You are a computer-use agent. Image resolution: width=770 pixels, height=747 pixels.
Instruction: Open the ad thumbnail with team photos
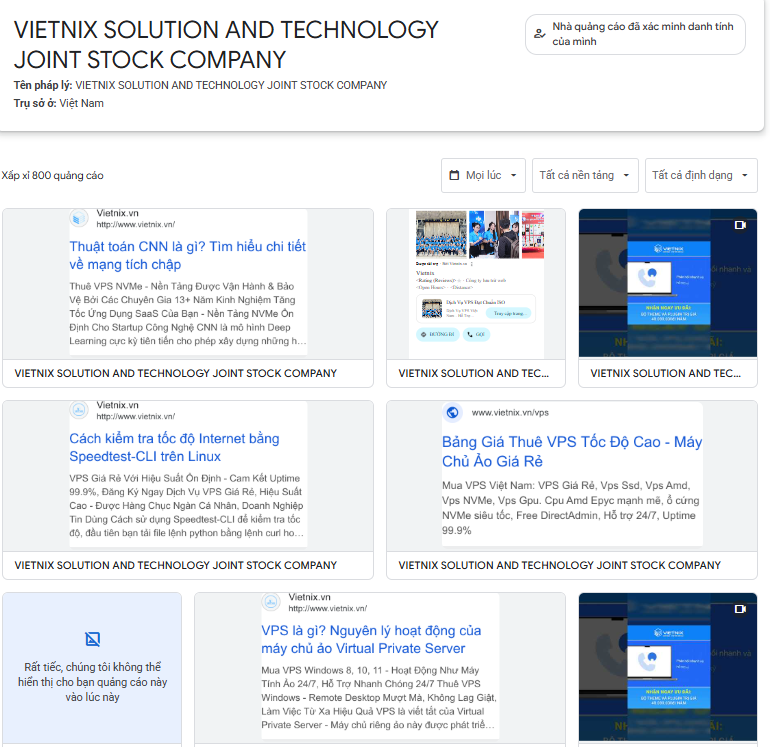coord(476,284)
